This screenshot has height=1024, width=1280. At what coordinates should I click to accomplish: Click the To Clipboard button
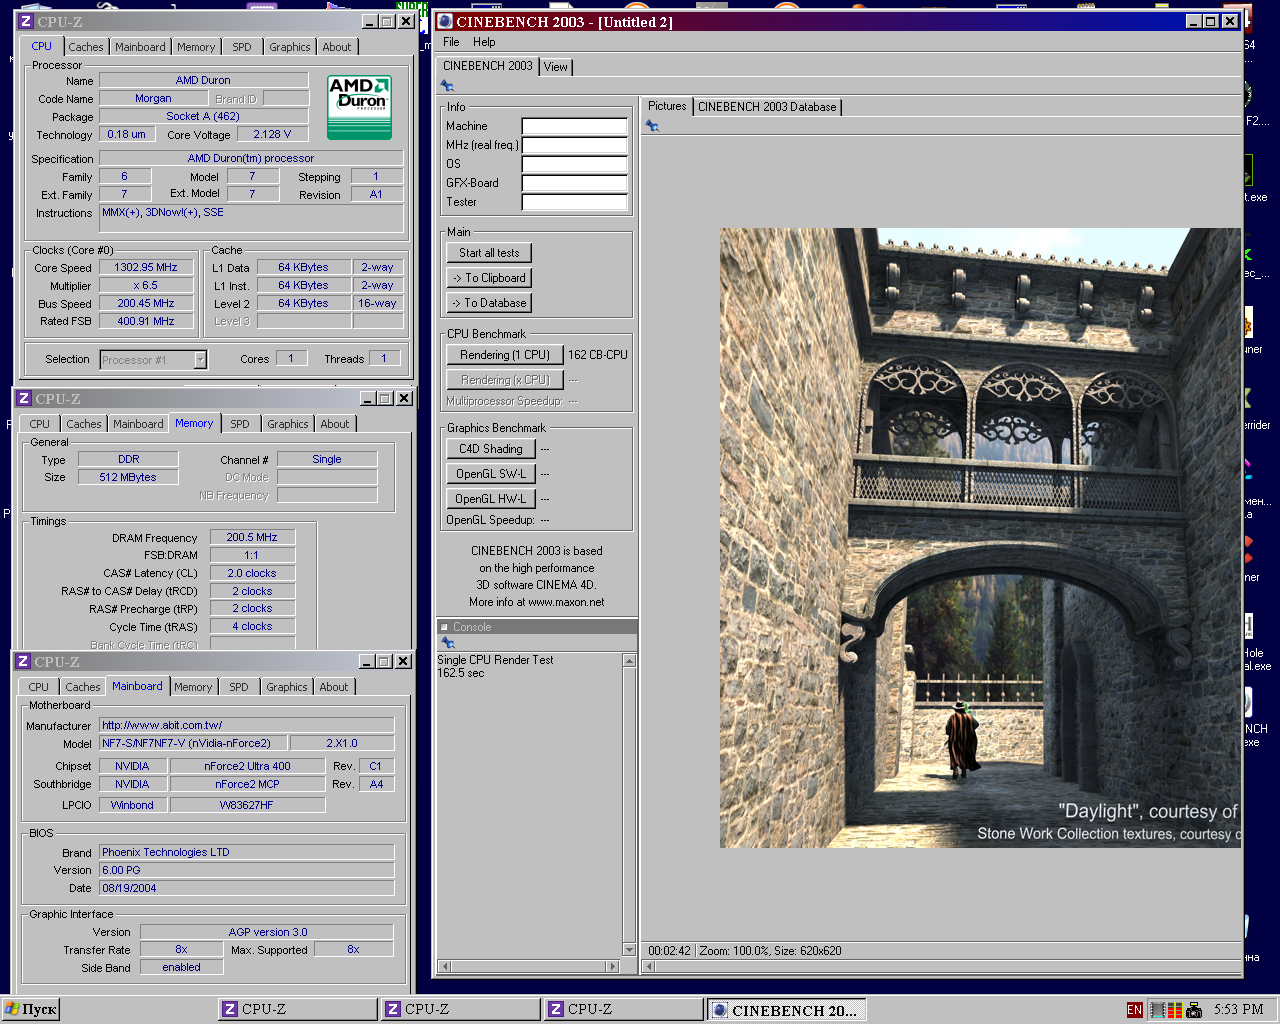point(489,278)
